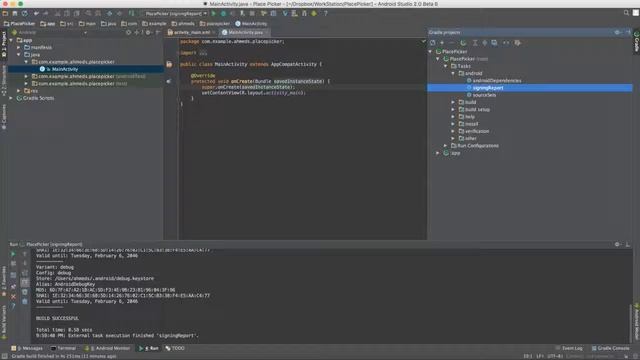Click the MainActivity breadcrumb

251,24
